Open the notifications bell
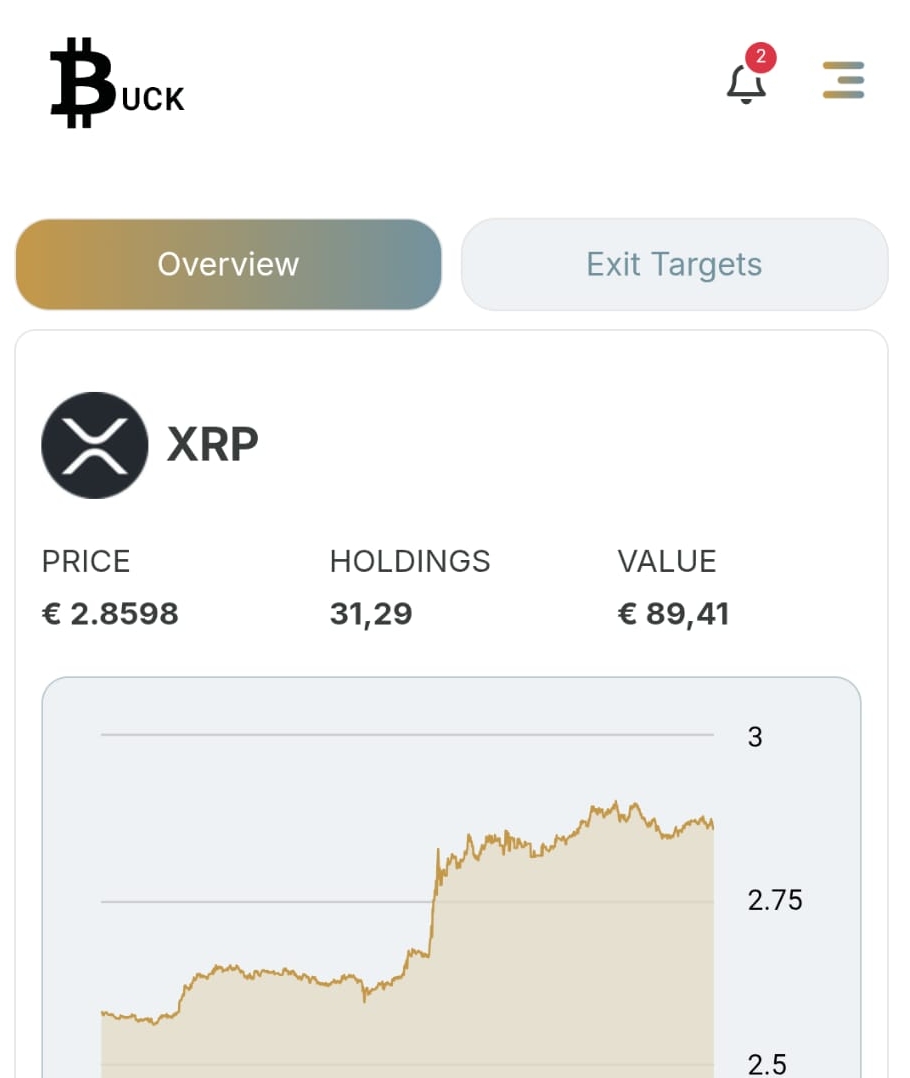The image size is (910, 1078). tap(746, 84)
